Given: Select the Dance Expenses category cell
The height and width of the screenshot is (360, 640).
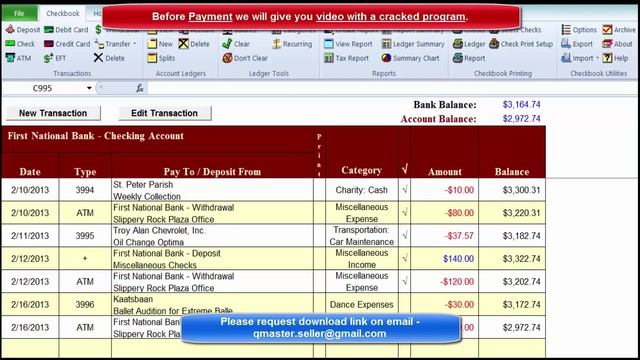Looking at the screenshot, I should 362,304.
